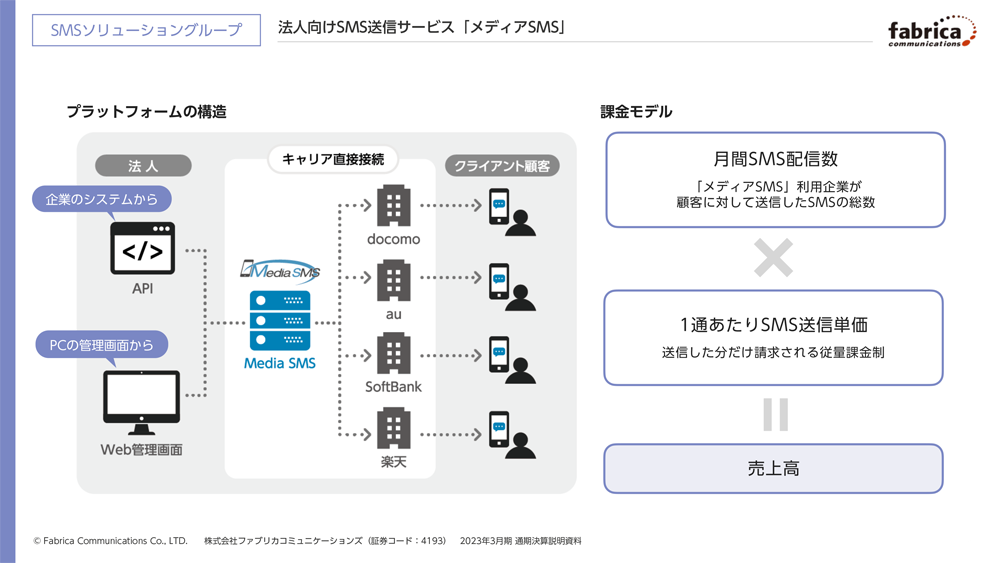The width and height of the screenshot is (1000, 563).
Task: Click the 売上高 result box
Action: [773, 469]
